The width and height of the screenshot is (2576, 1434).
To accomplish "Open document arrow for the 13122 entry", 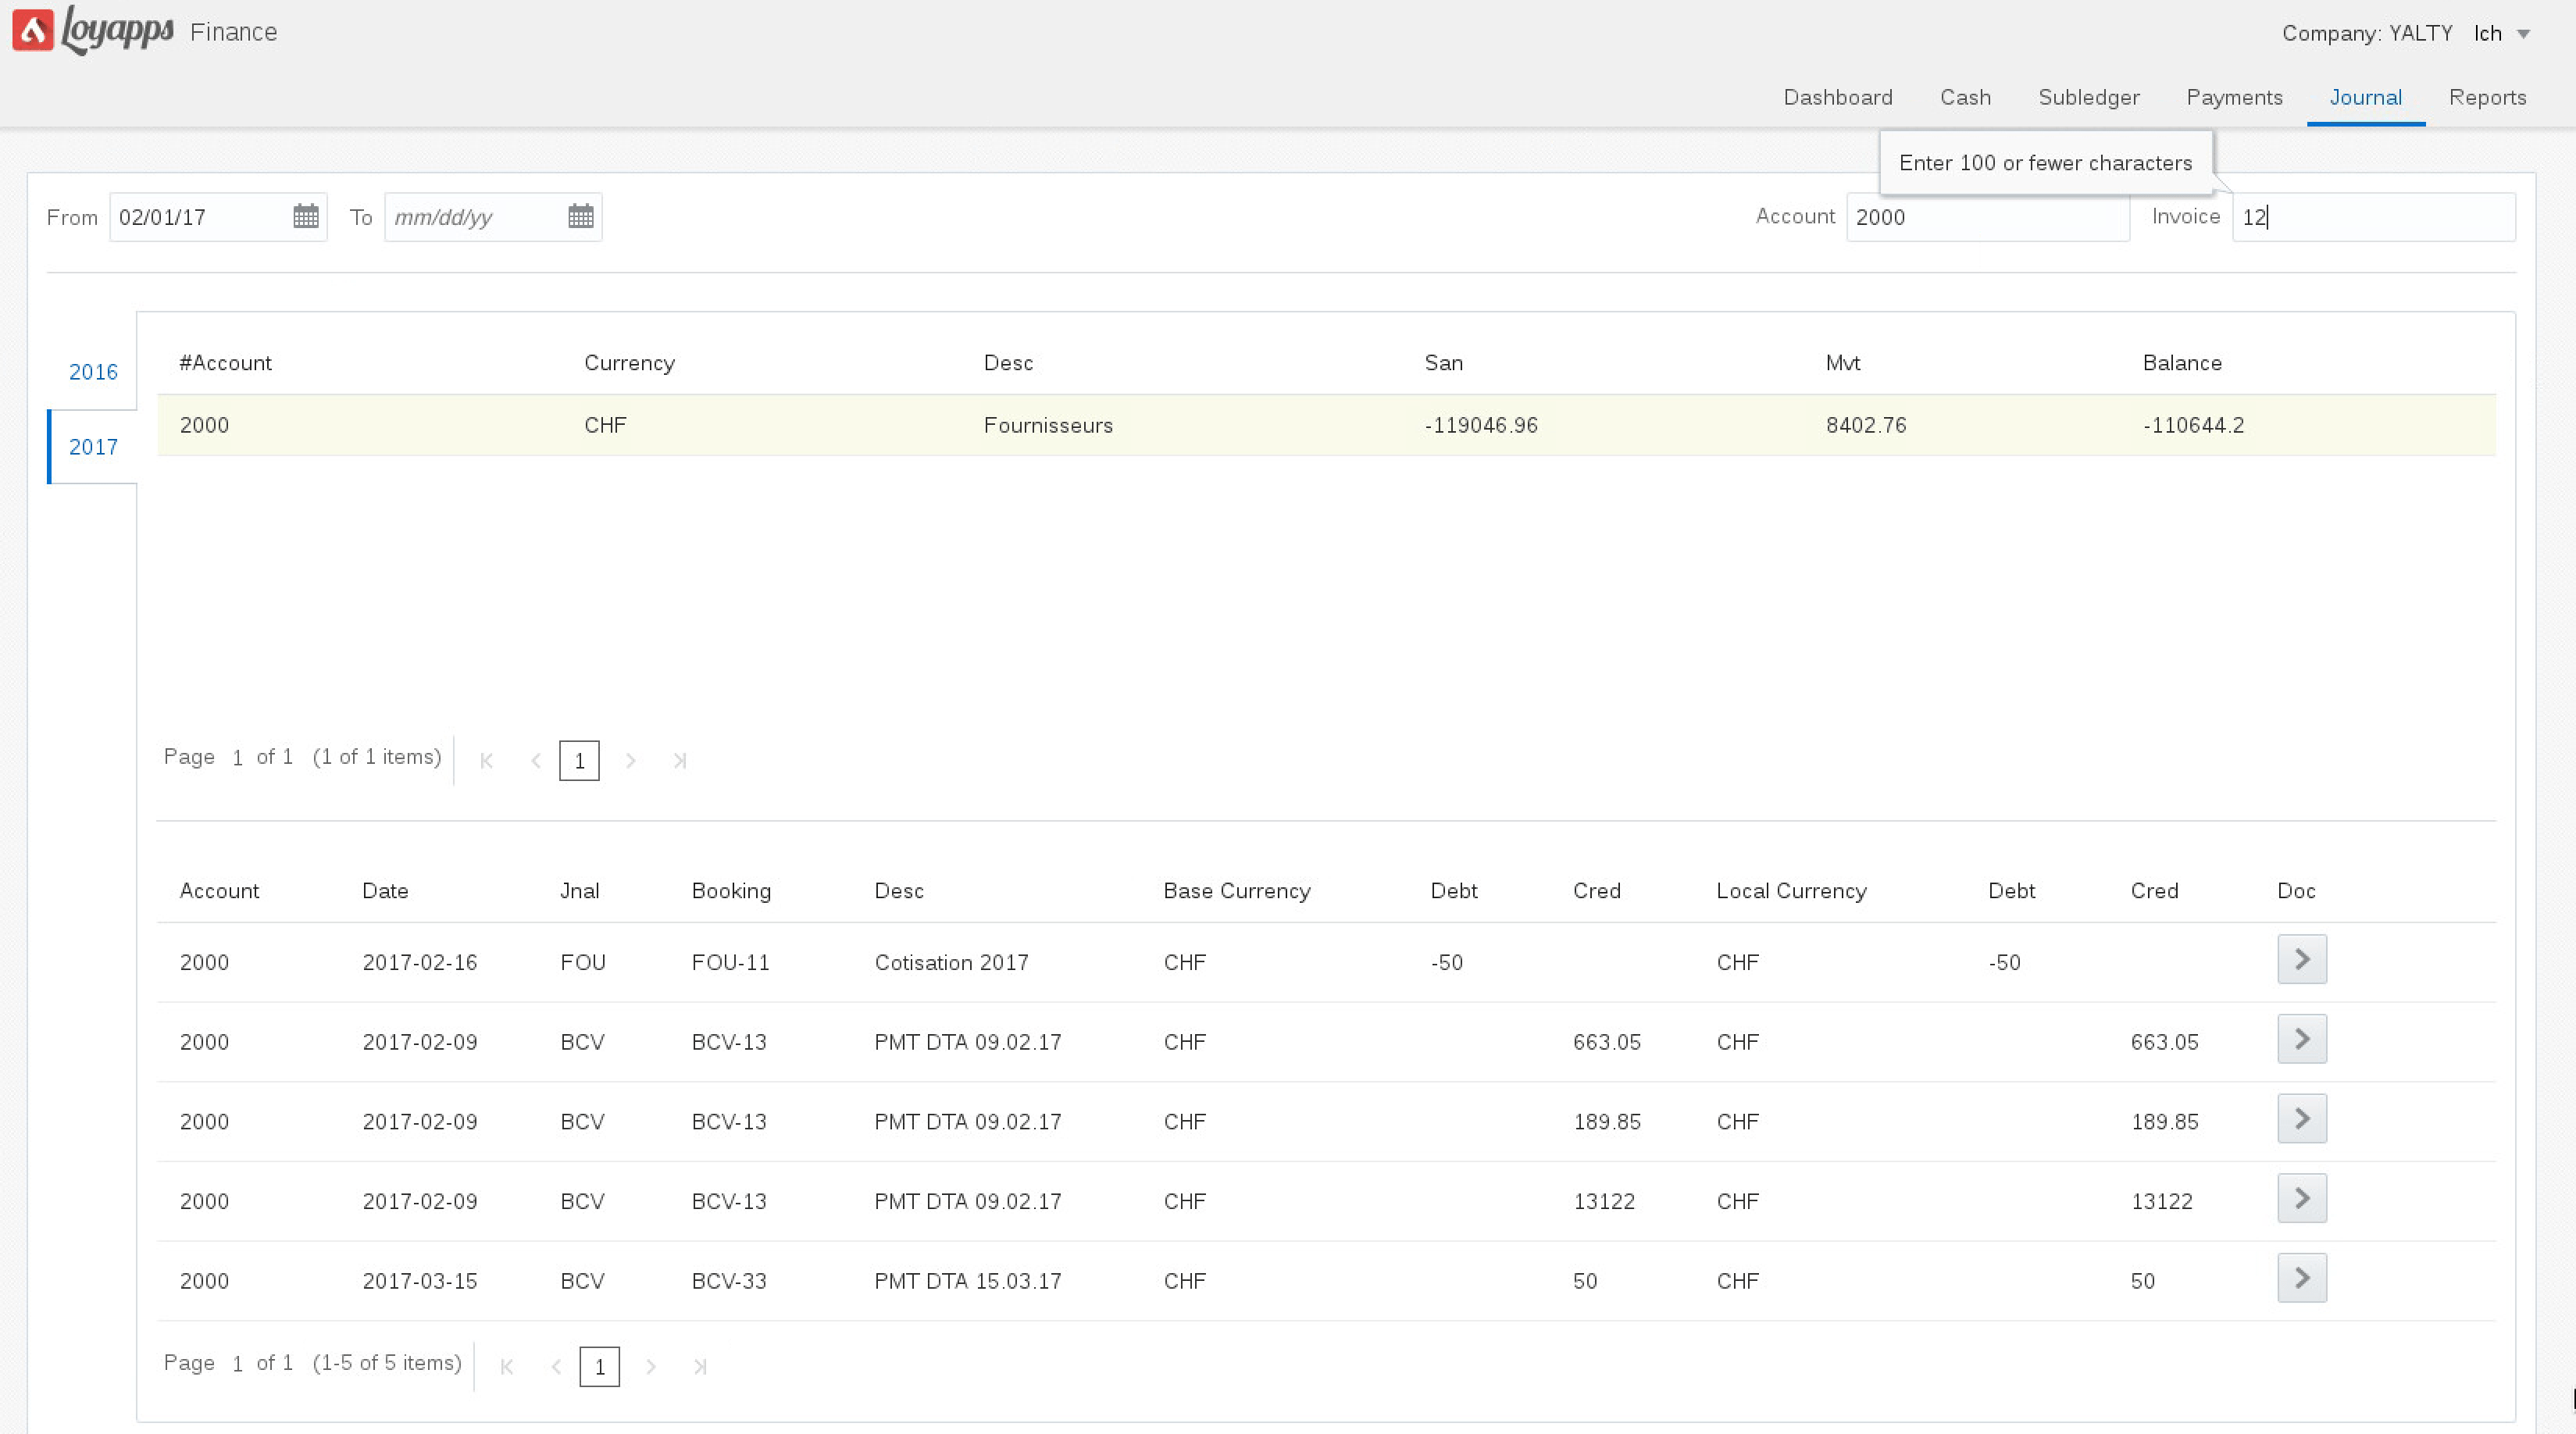I will [2301, 1199].
